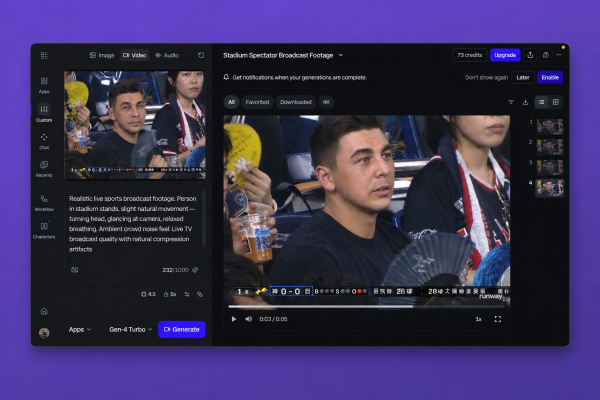600x400 pixels.
Task: Open Chat from the sidebar
Action: coord(44,141)
